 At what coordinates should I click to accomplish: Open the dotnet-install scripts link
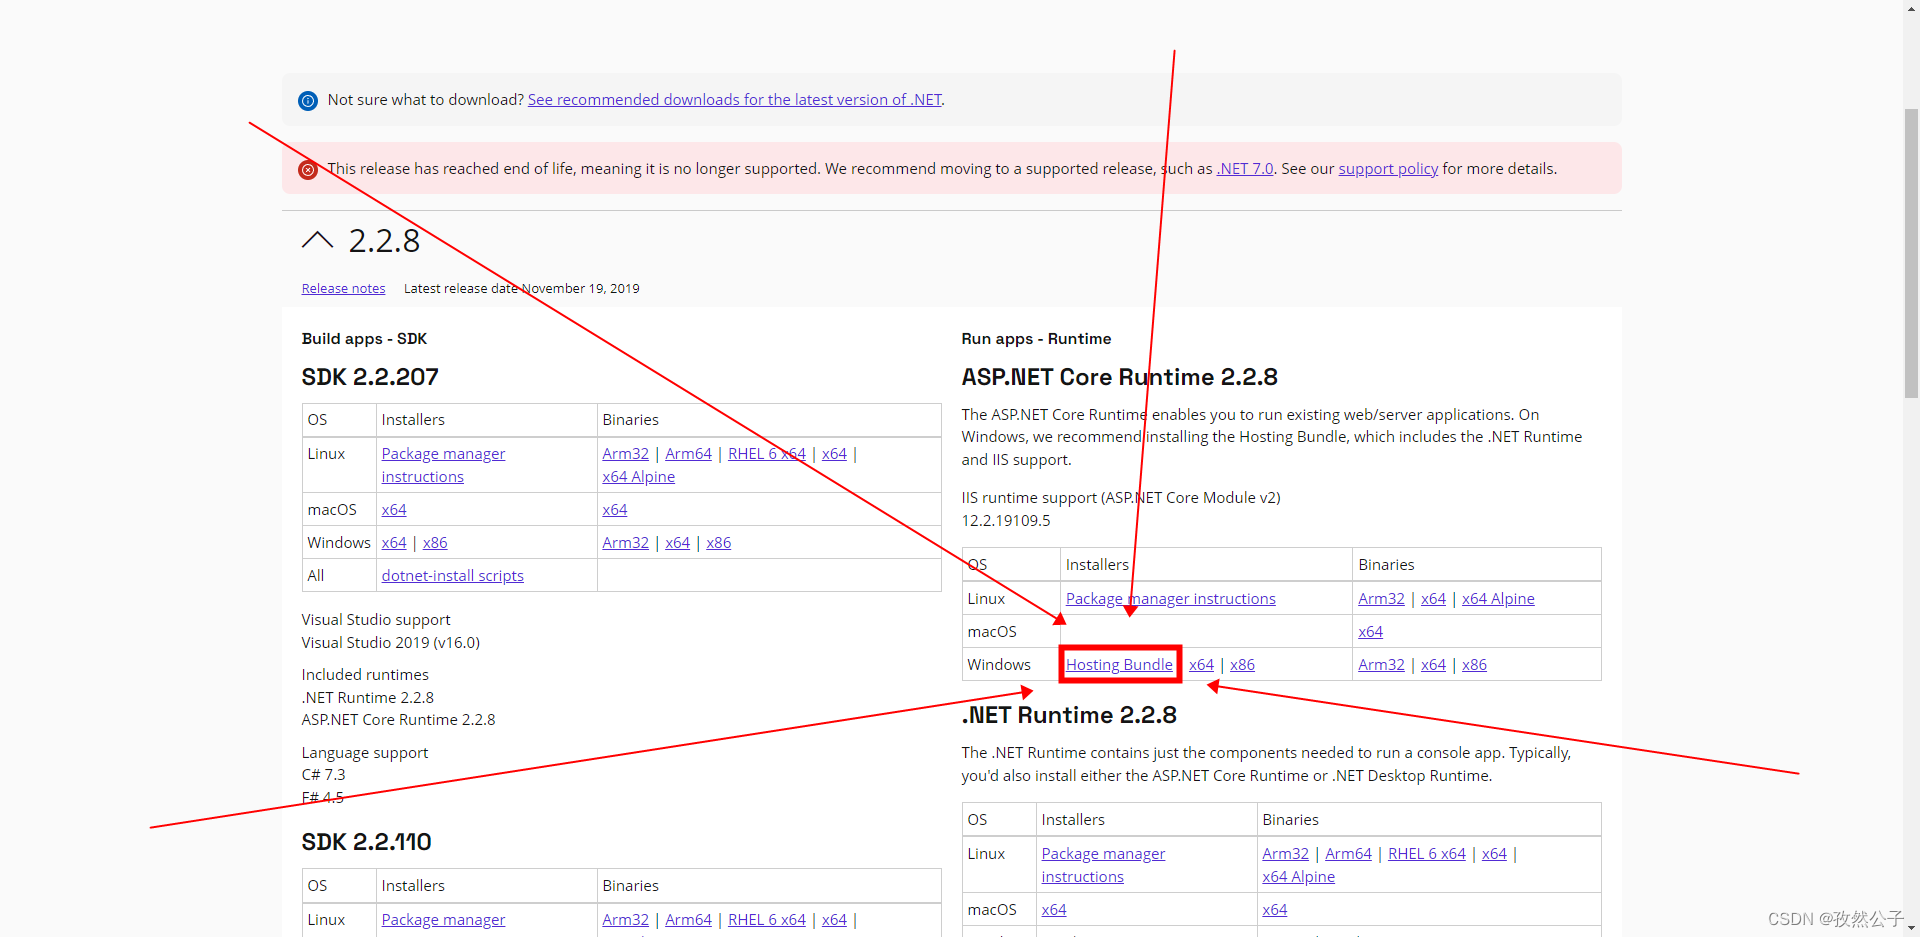(452, 575)
